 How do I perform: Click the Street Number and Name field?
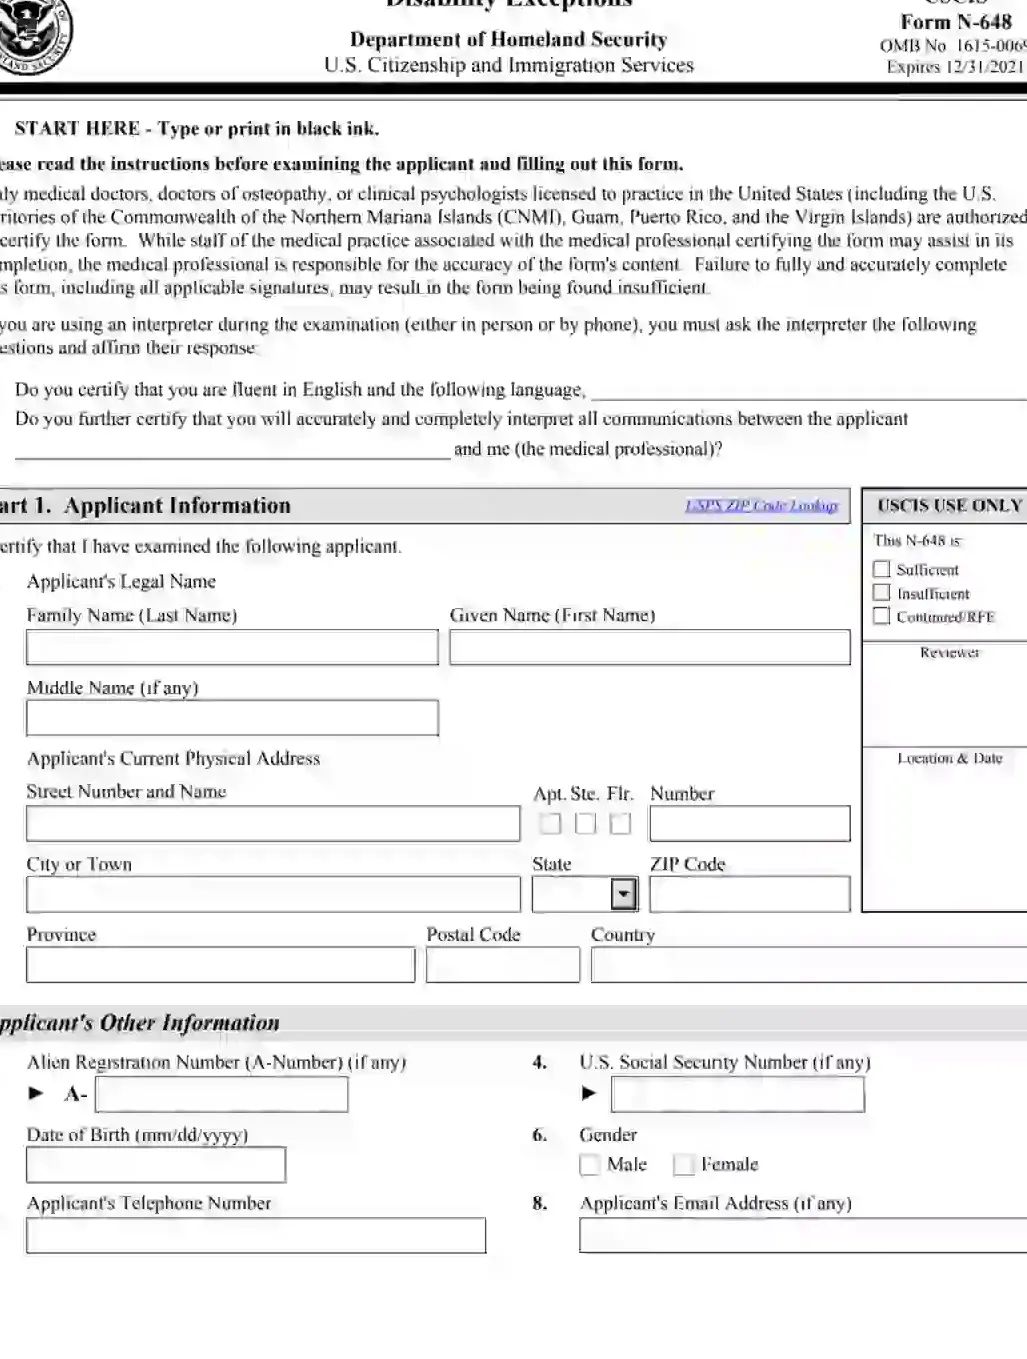pyautogui.click(x=270, y=824)
